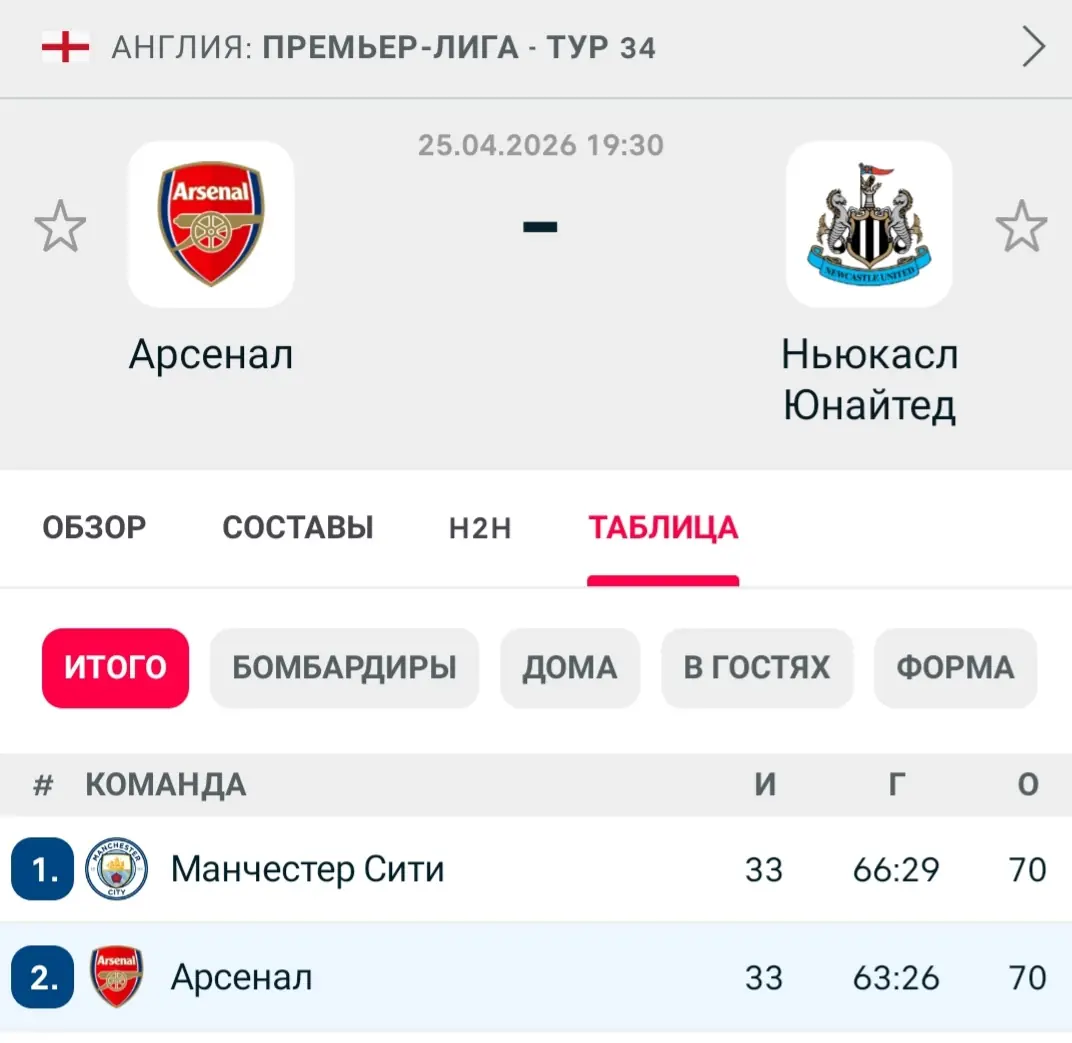
Task: Tap the Arsenal club crest in match header
Action: 211,224
